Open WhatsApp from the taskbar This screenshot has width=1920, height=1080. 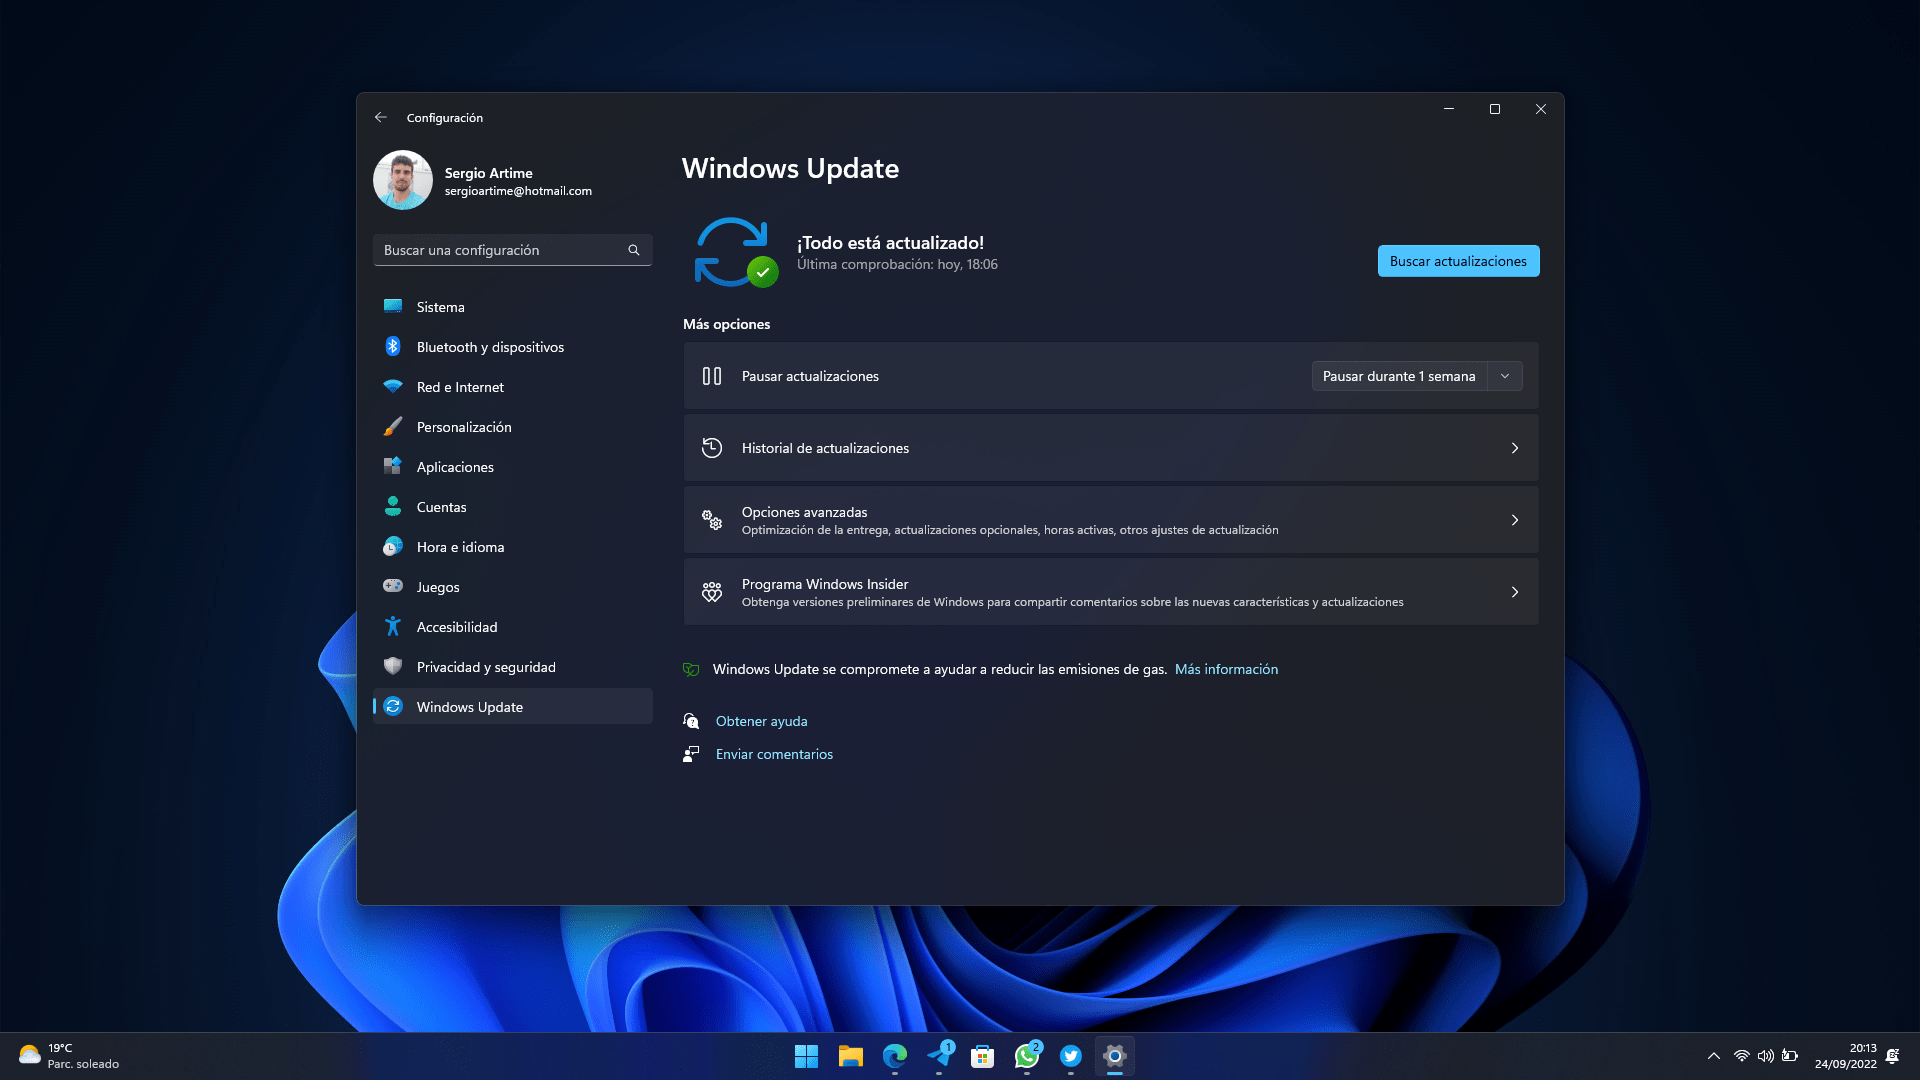coord(1026,1056)
